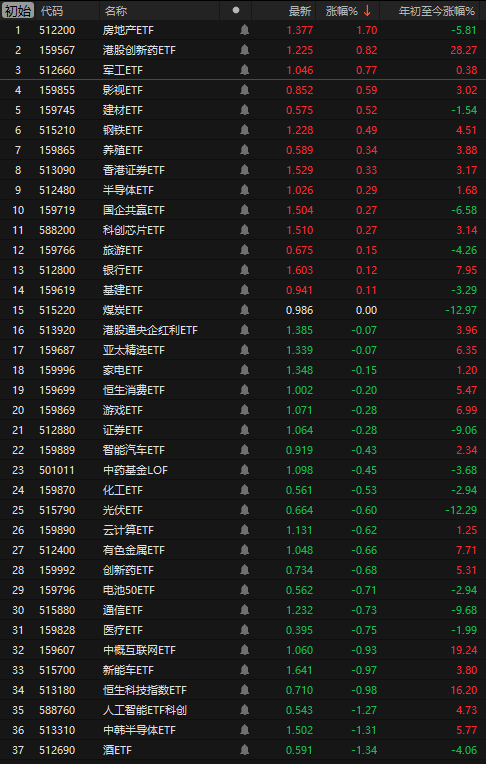Sort by the 最新 price column
Viewport: 486px width, 764px height.
pyautogui.click(x=300, y=11)
